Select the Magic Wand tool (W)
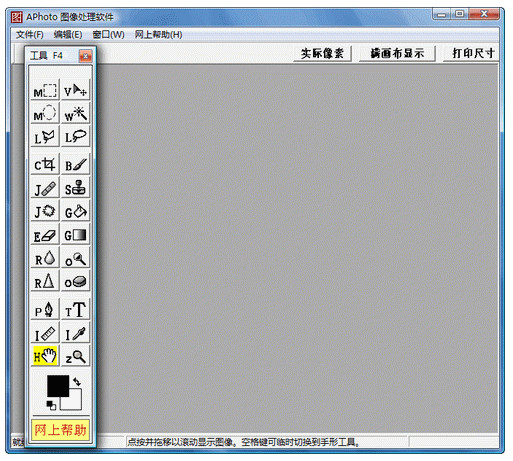513x461 pixels. point(75,113)
